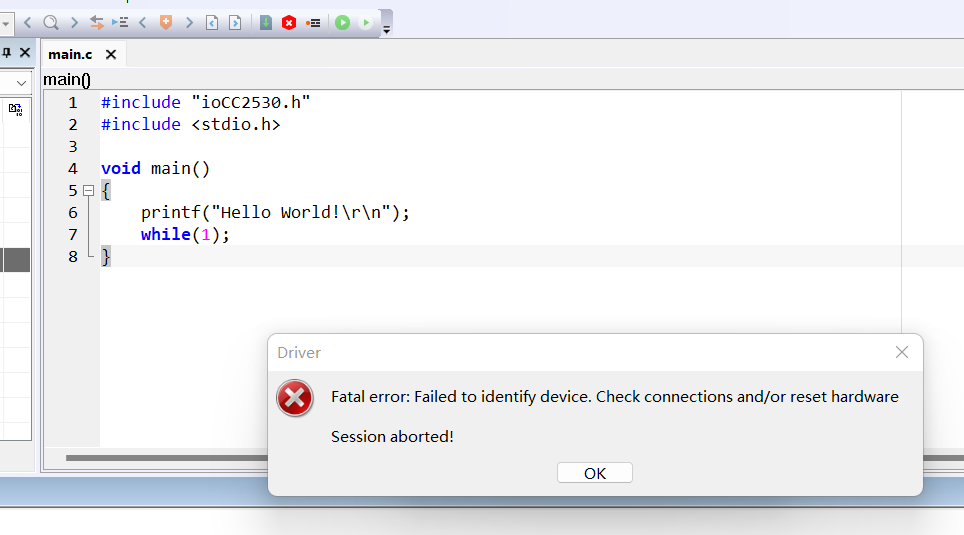Viewport: 964px width, 535px height.
Task: Click the Navigate Backward page icon
Action: point(212,22)
